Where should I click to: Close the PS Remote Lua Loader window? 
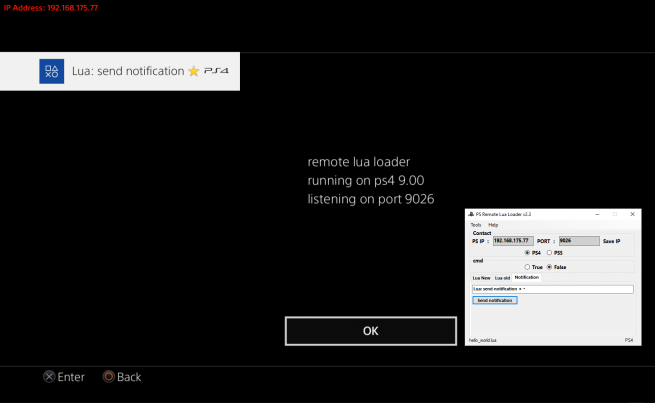pos(632,214)
